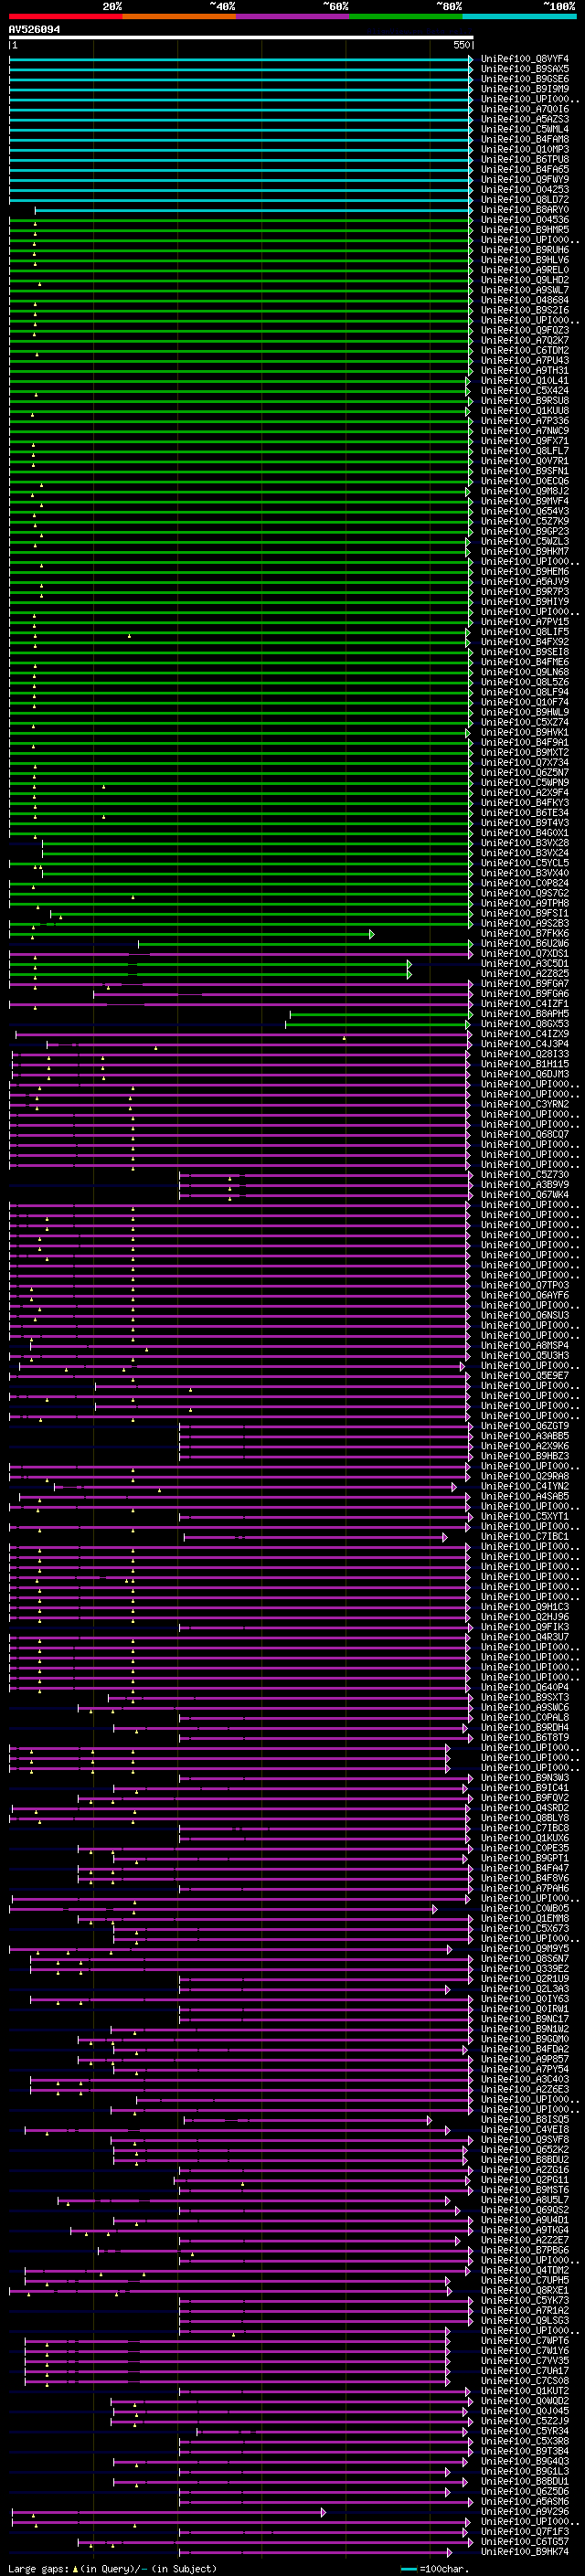Click hit label UniRef100_B9HMR5
585x2576 pixels.
pos(525,230)
